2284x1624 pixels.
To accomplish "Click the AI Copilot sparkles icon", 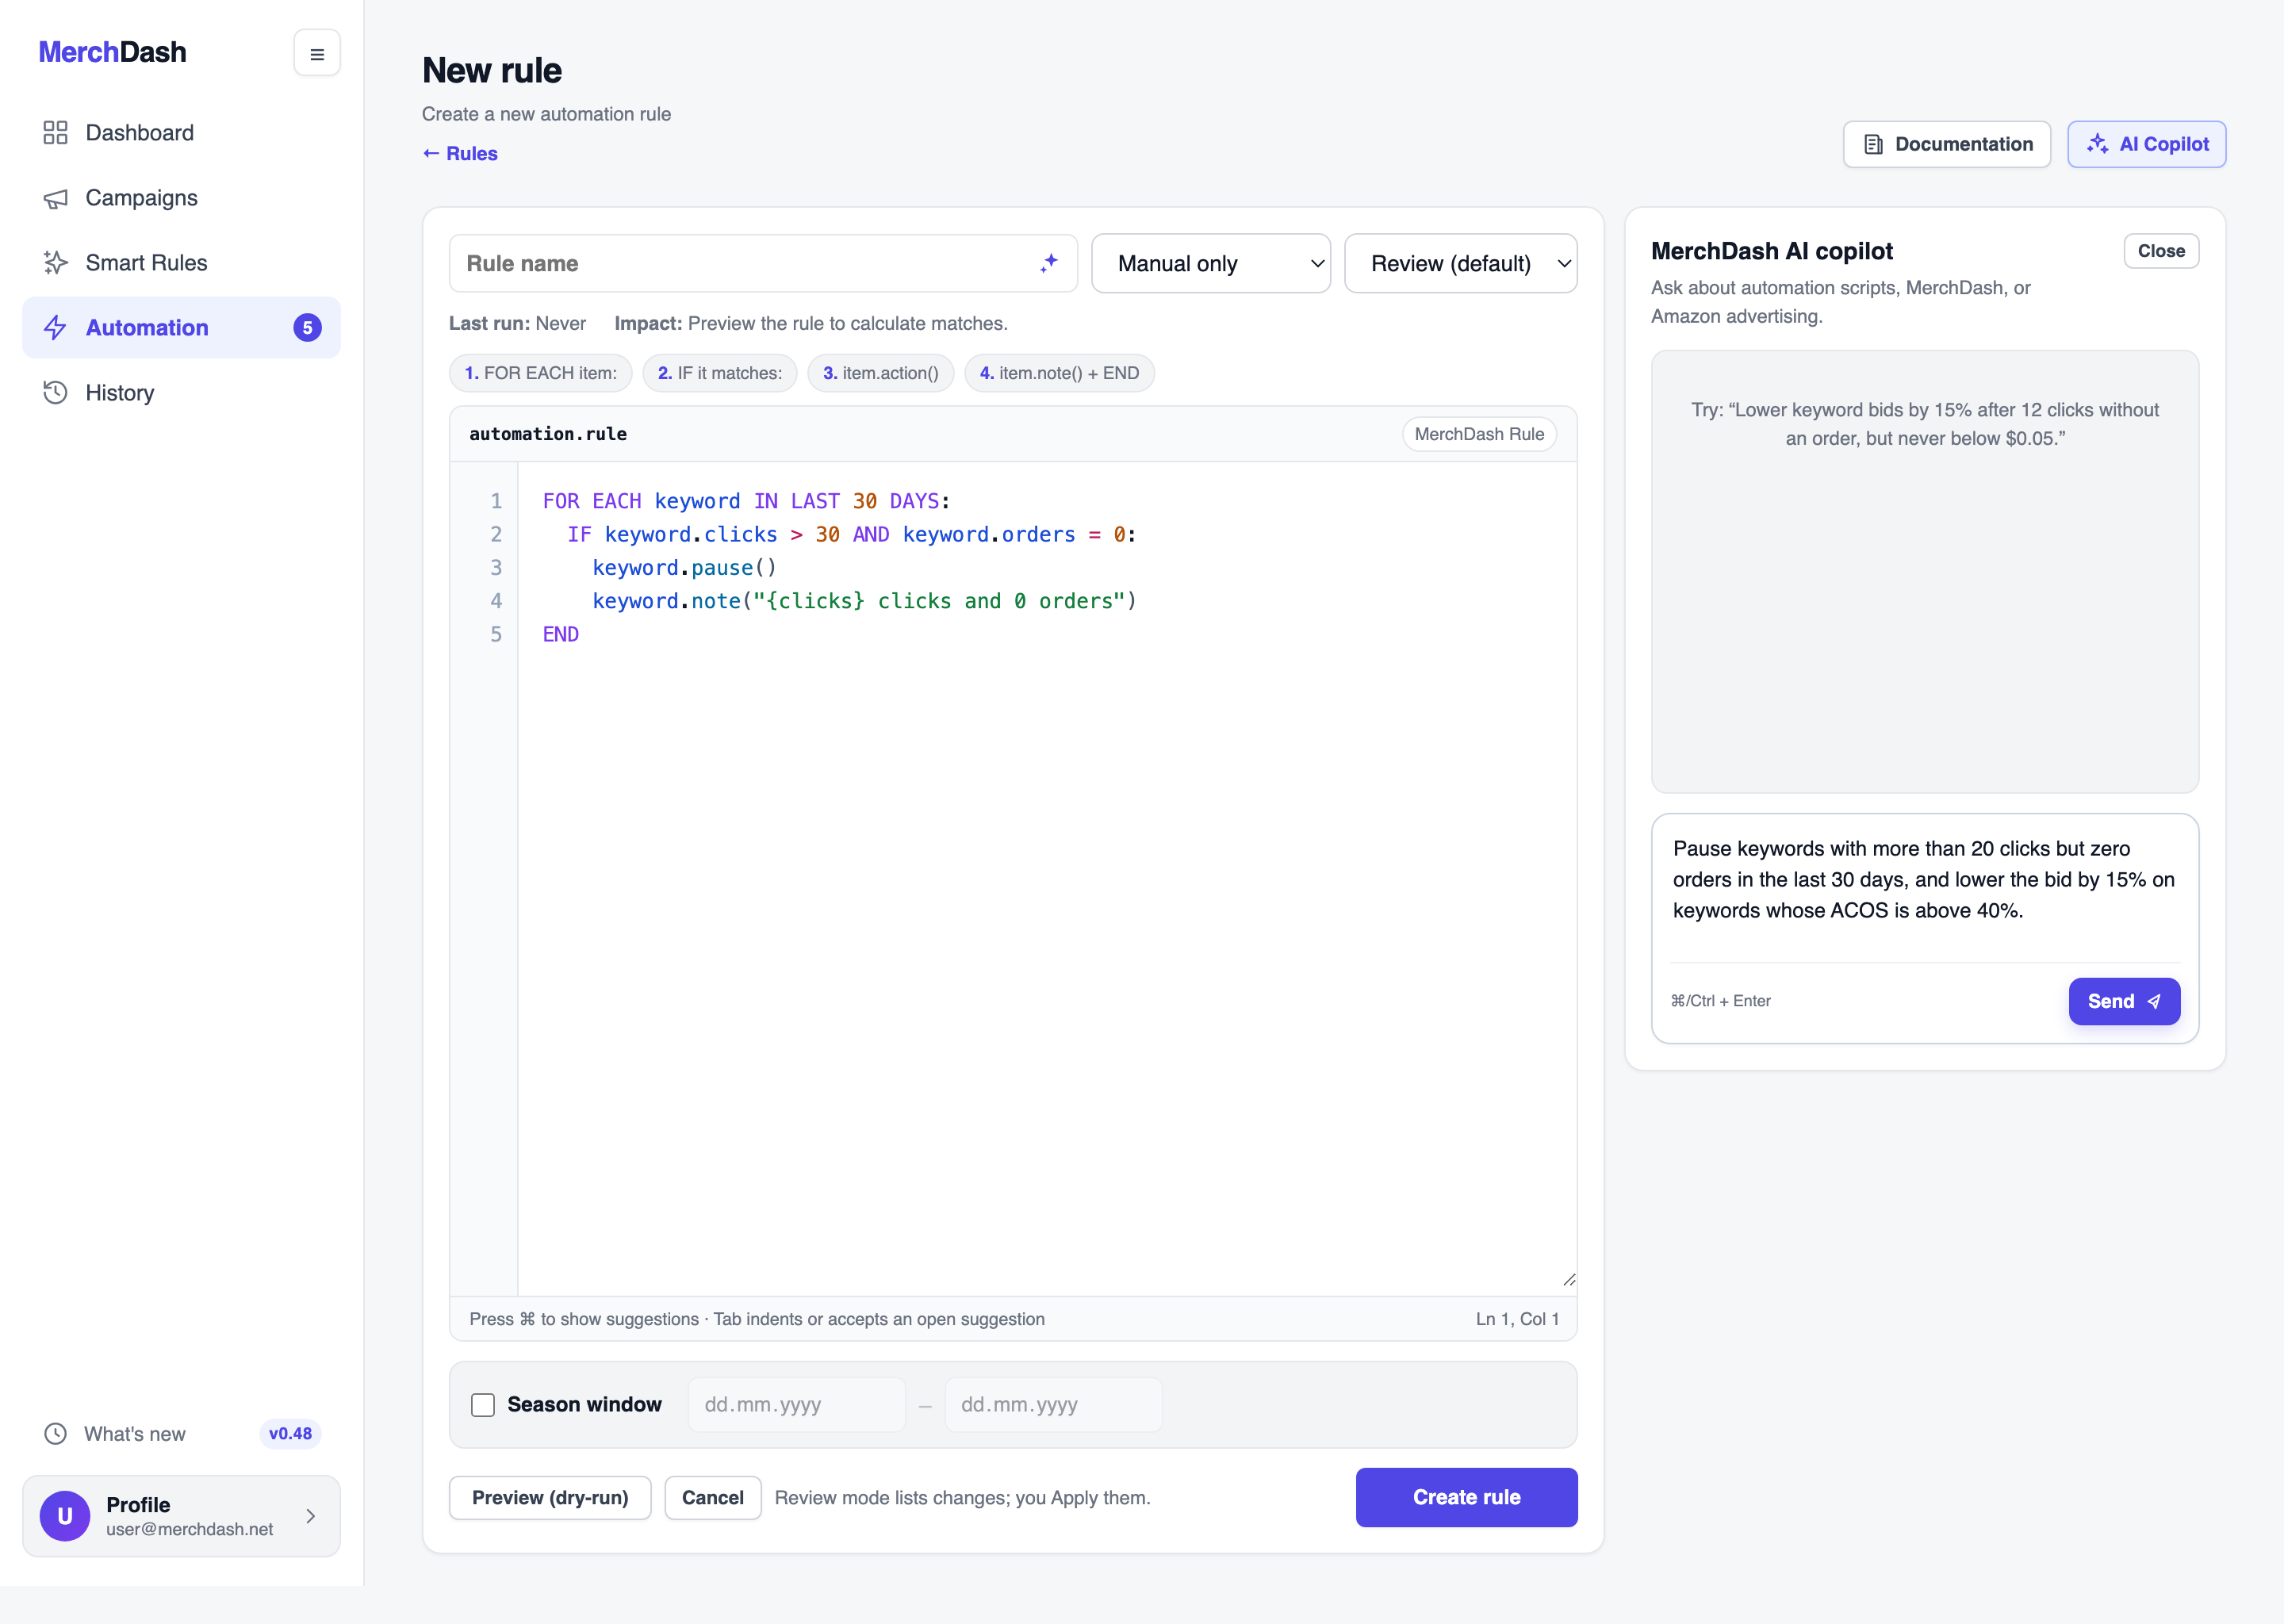I will [x=2097, y=144].
